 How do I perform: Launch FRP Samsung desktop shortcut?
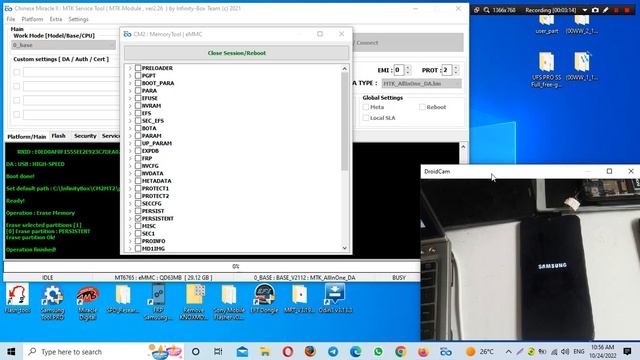coord(158,302)
